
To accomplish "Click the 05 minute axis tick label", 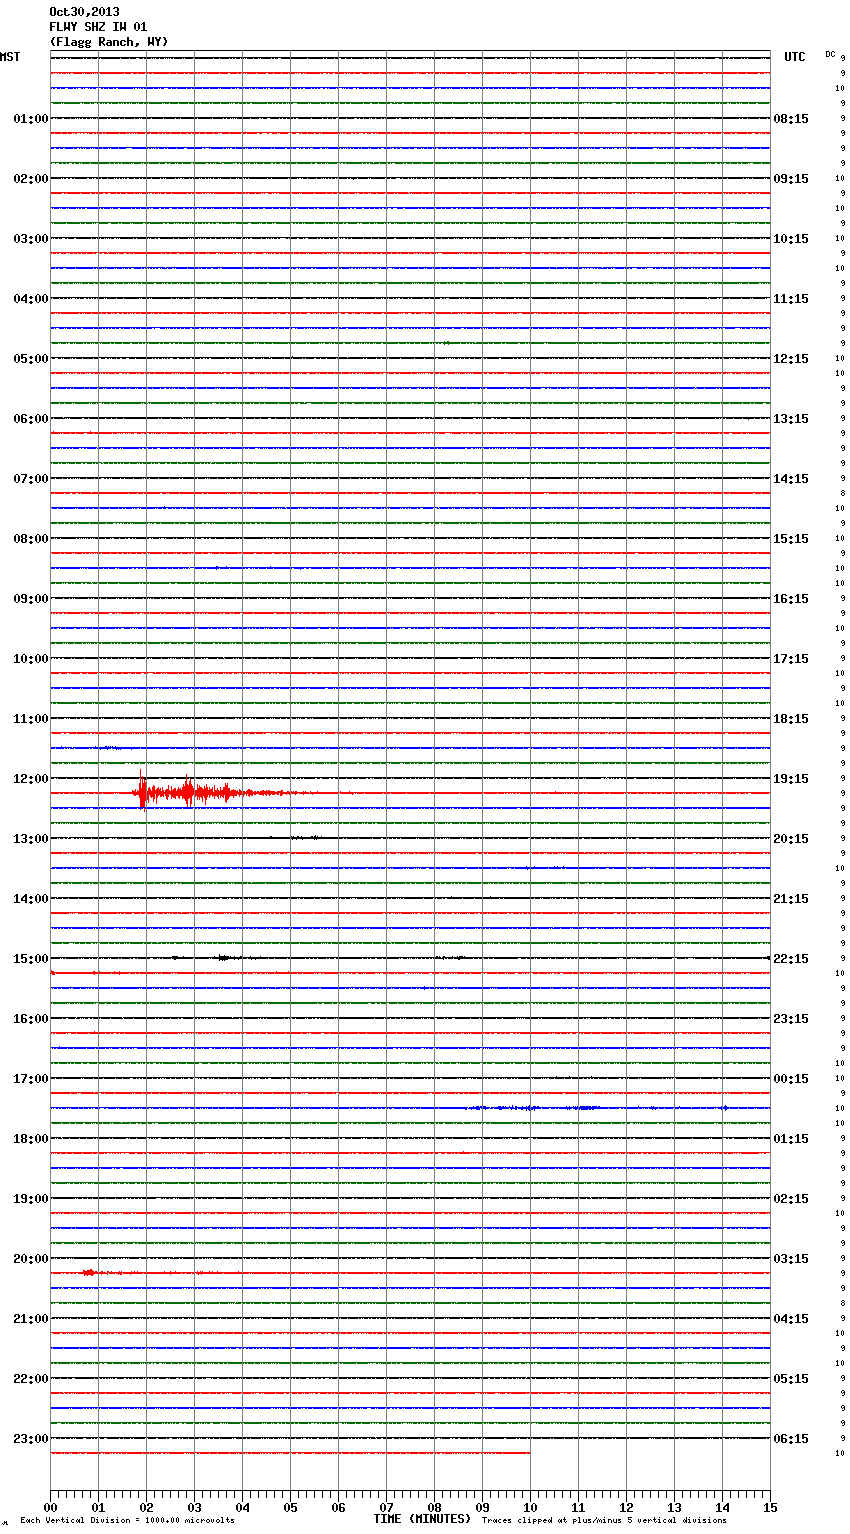I will [290, 1507].
